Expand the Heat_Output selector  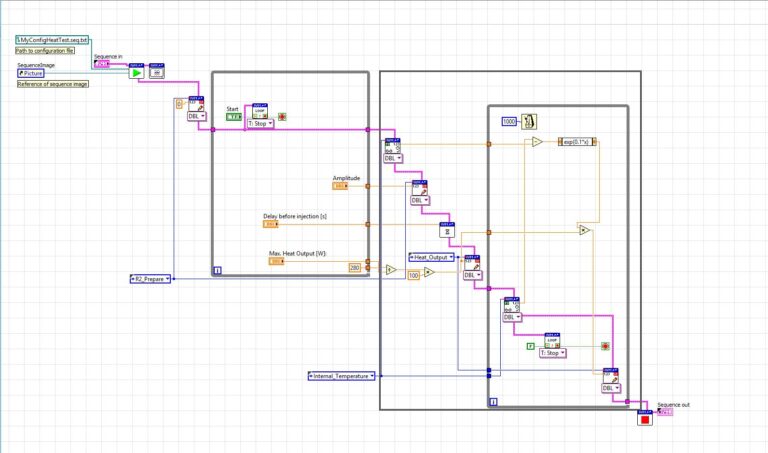coord(432,257)
